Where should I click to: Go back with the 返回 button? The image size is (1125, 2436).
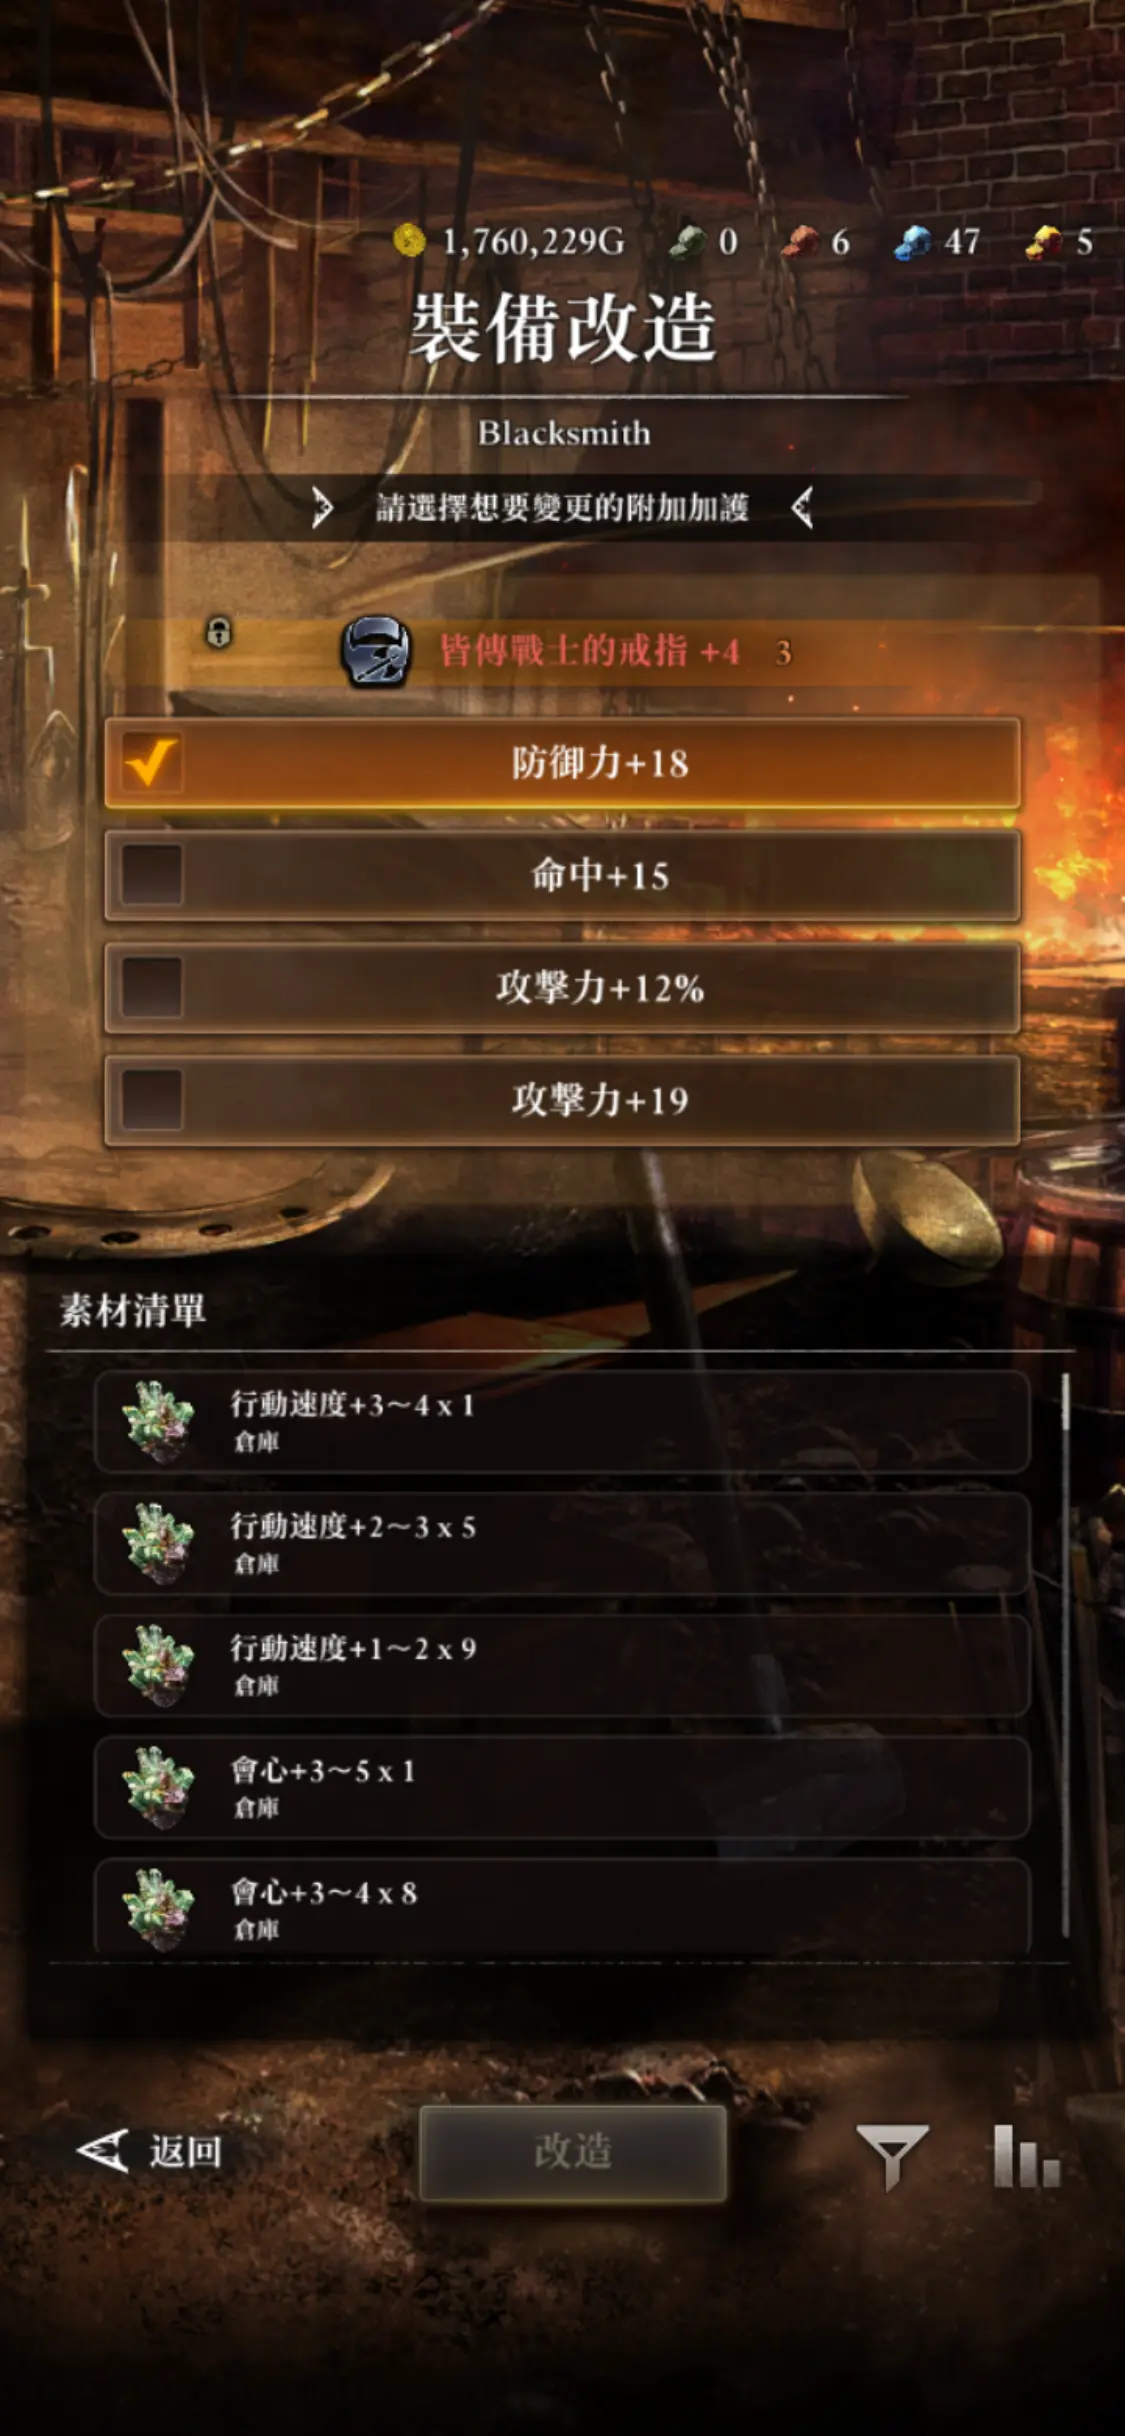coord(150,2152)
